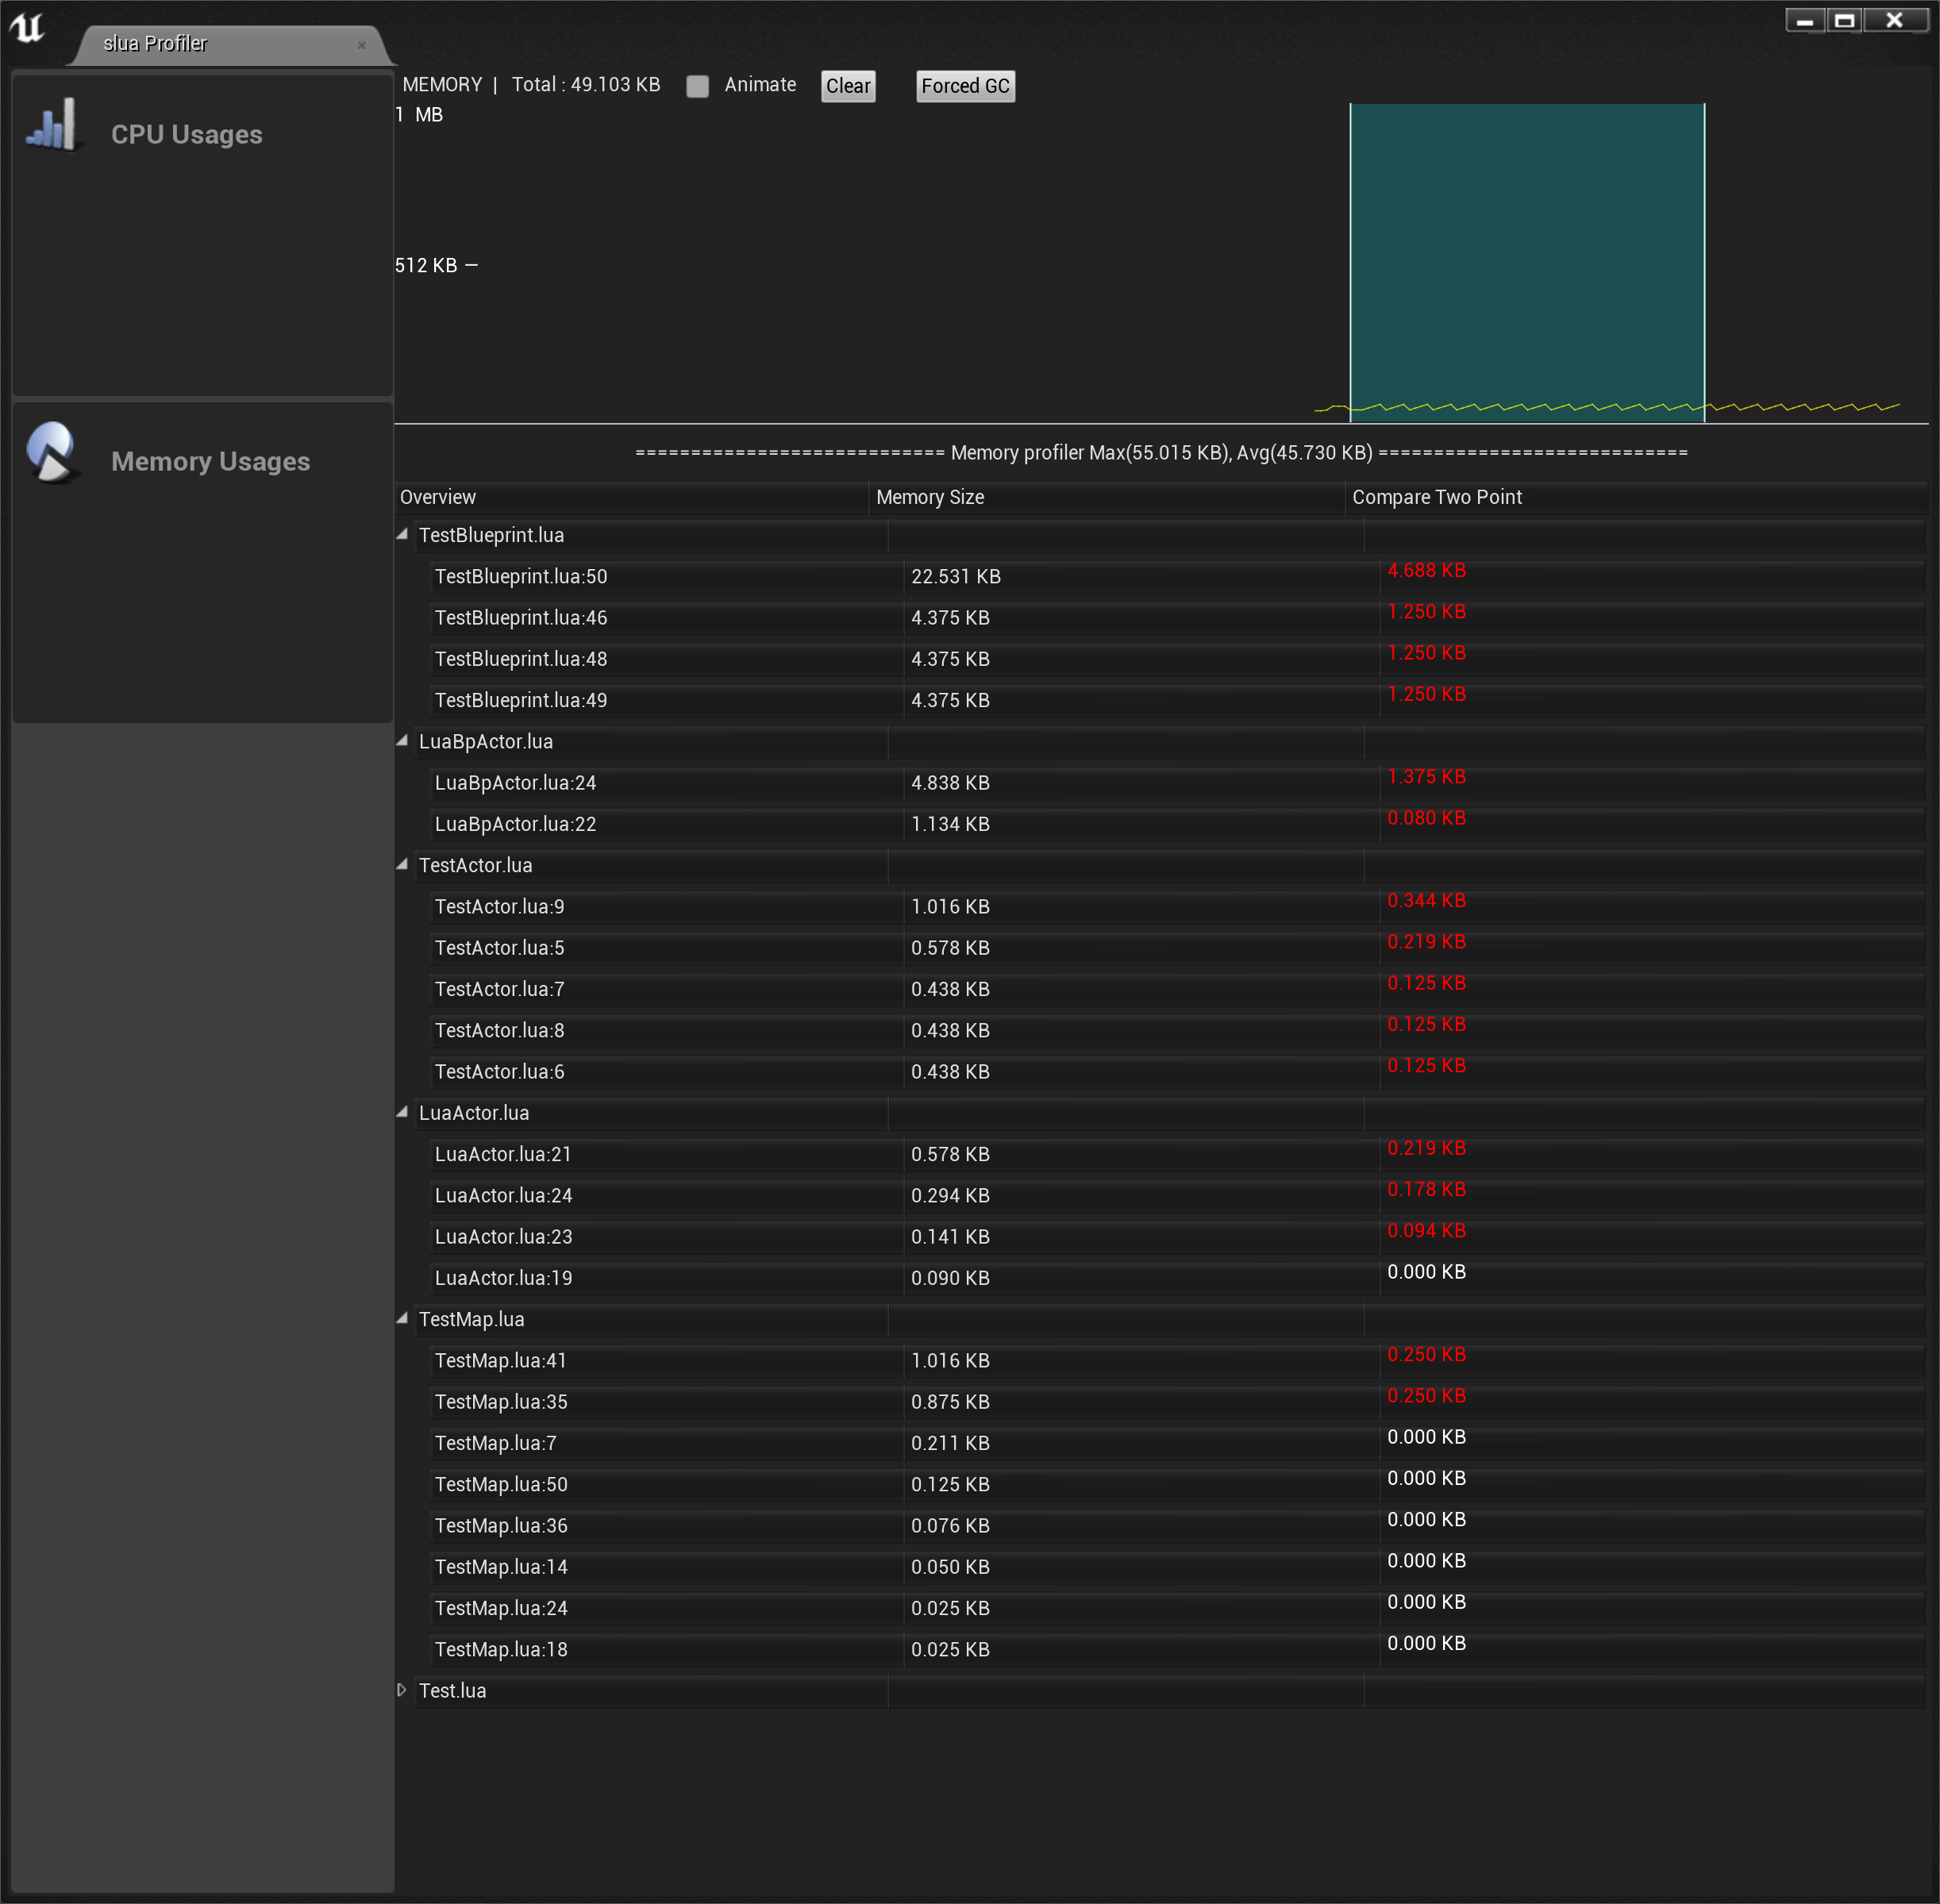Select the slua Profiler tab
The height and width of the screenshot is (1904, 1940).
pyautogui.click(x=156, y=44)
